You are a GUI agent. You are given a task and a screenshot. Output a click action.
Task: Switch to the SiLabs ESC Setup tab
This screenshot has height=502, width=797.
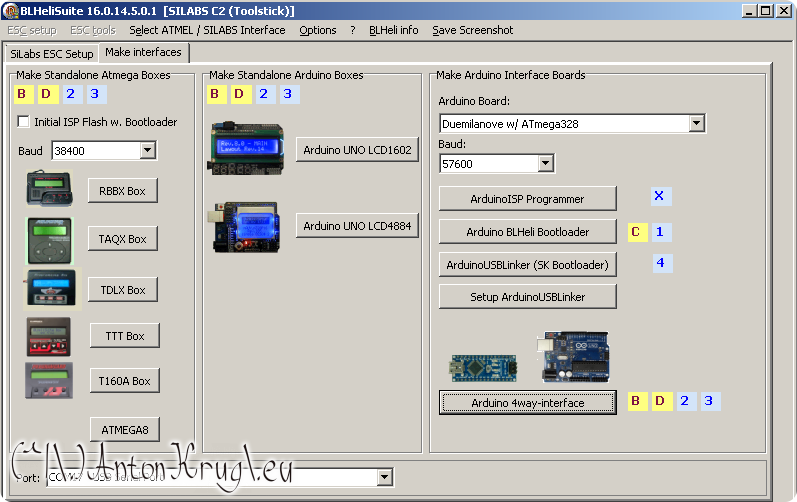52,54
